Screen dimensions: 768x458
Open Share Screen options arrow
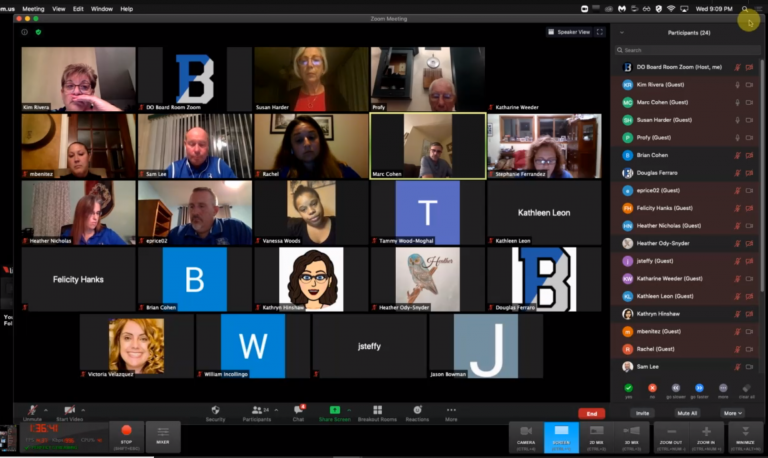(349, 410)
